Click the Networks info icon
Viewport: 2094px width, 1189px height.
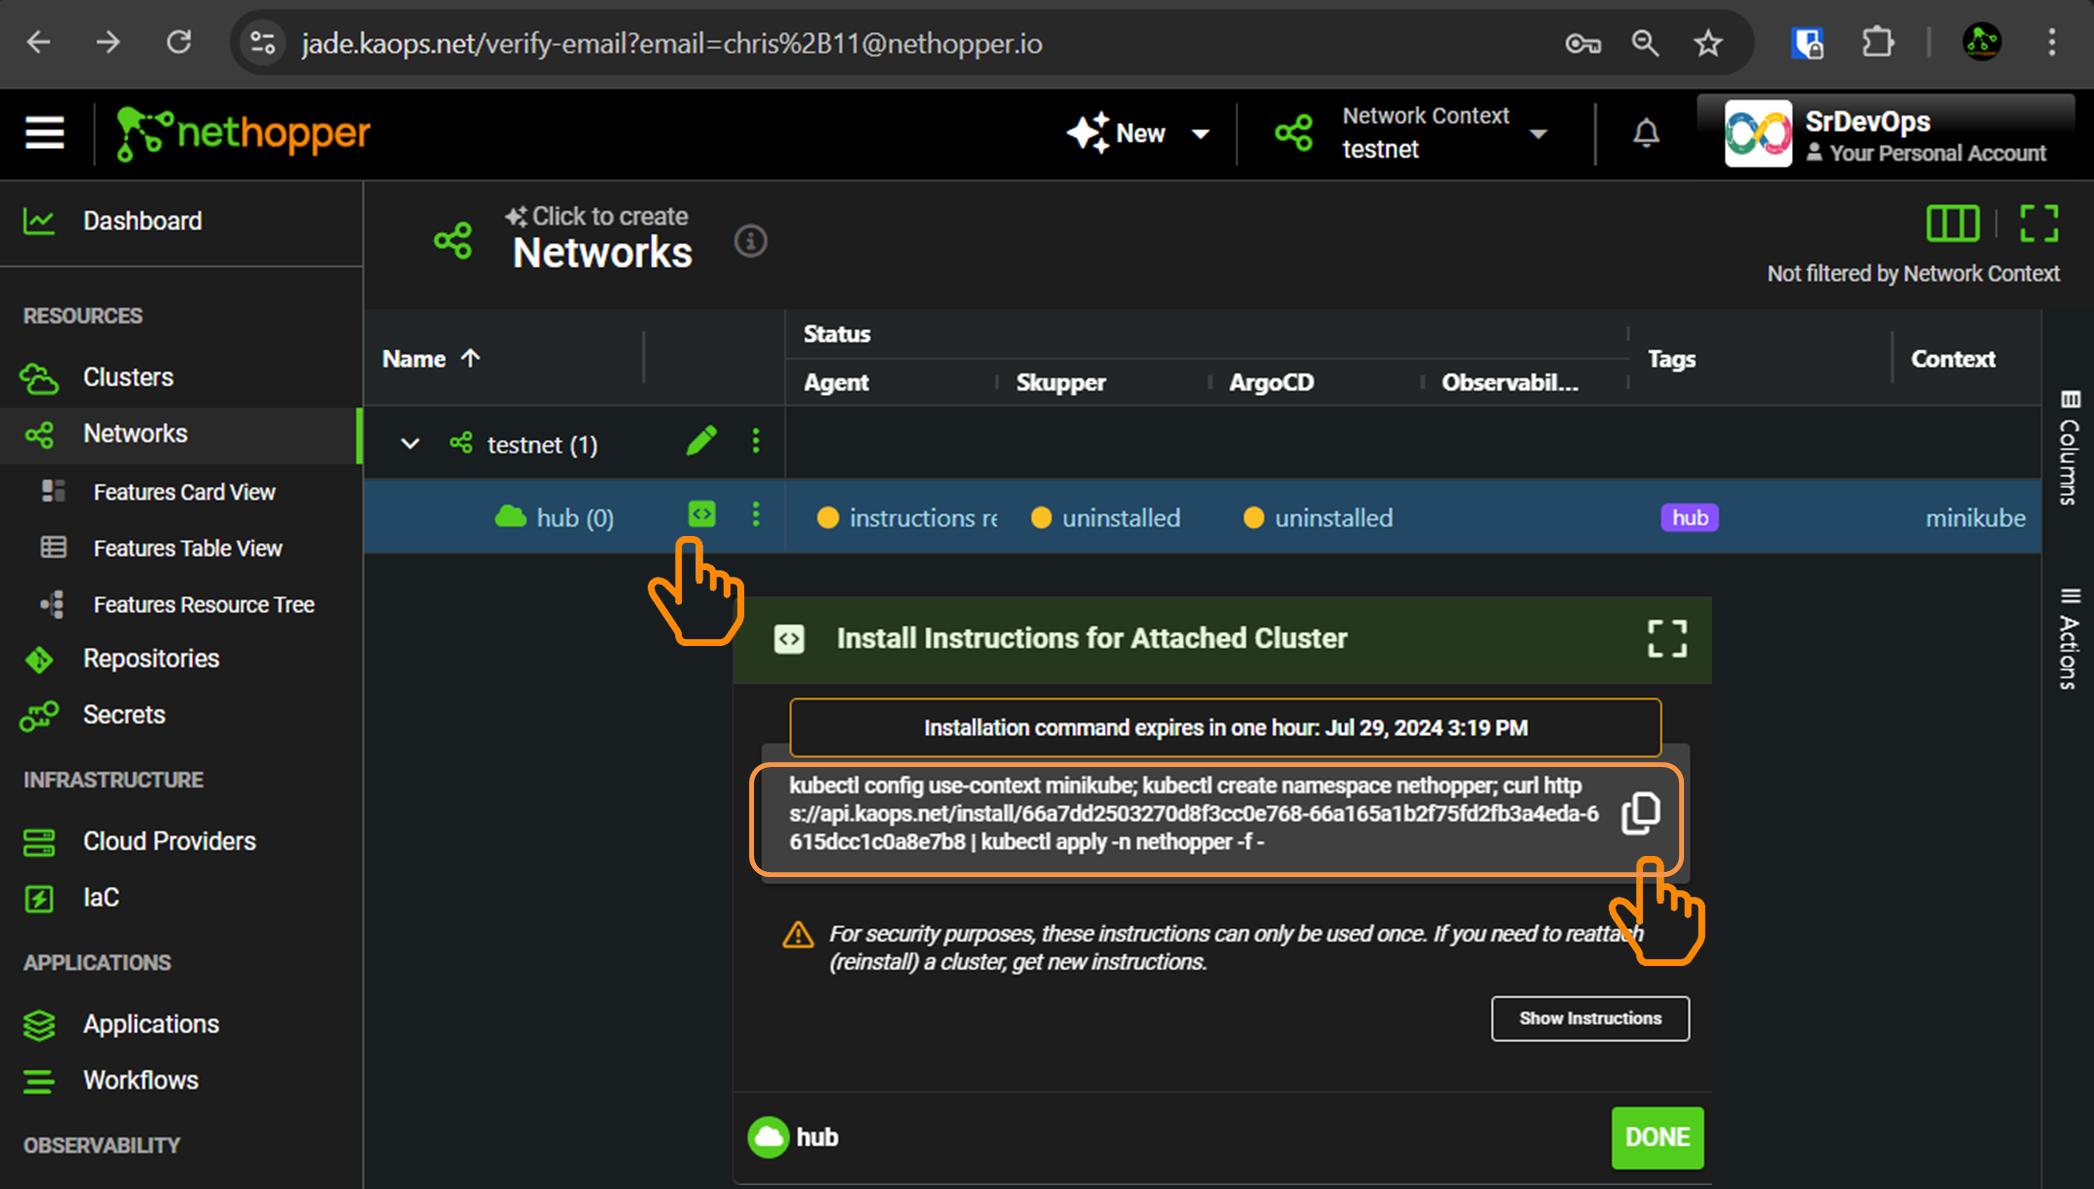pos(750,241)
